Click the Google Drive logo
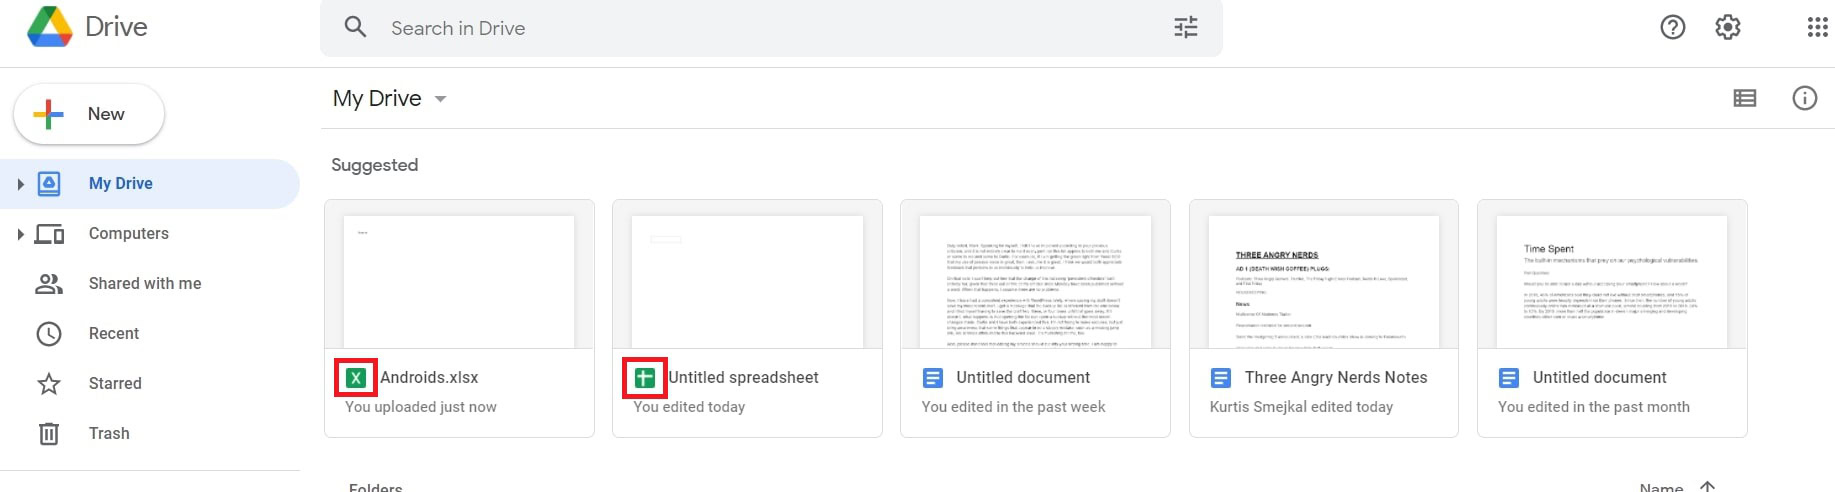Image resolution: width=1835 pixels, height=492 pixels. pyautogui.click(x=49, y=27)
